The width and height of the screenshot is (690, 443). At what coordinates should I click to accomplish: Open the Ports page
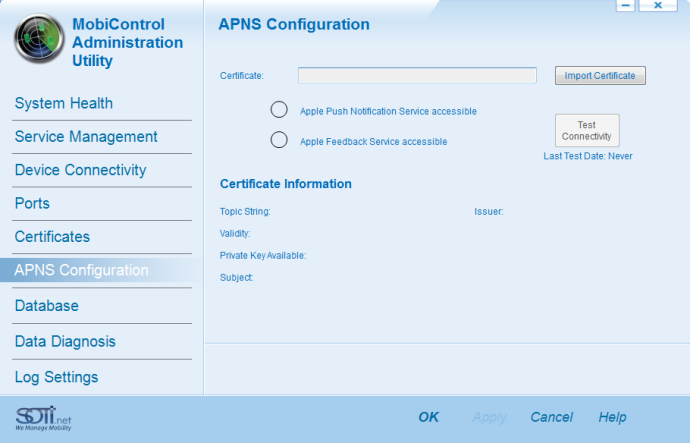(32, 203)
